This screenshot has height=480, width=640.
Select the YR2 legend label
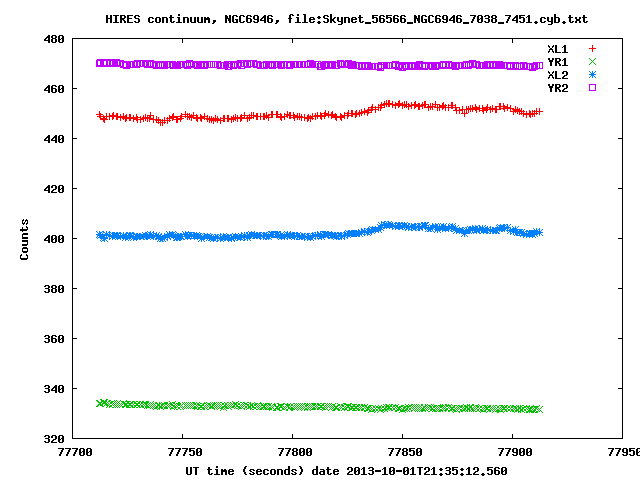(x=558, y=88)
